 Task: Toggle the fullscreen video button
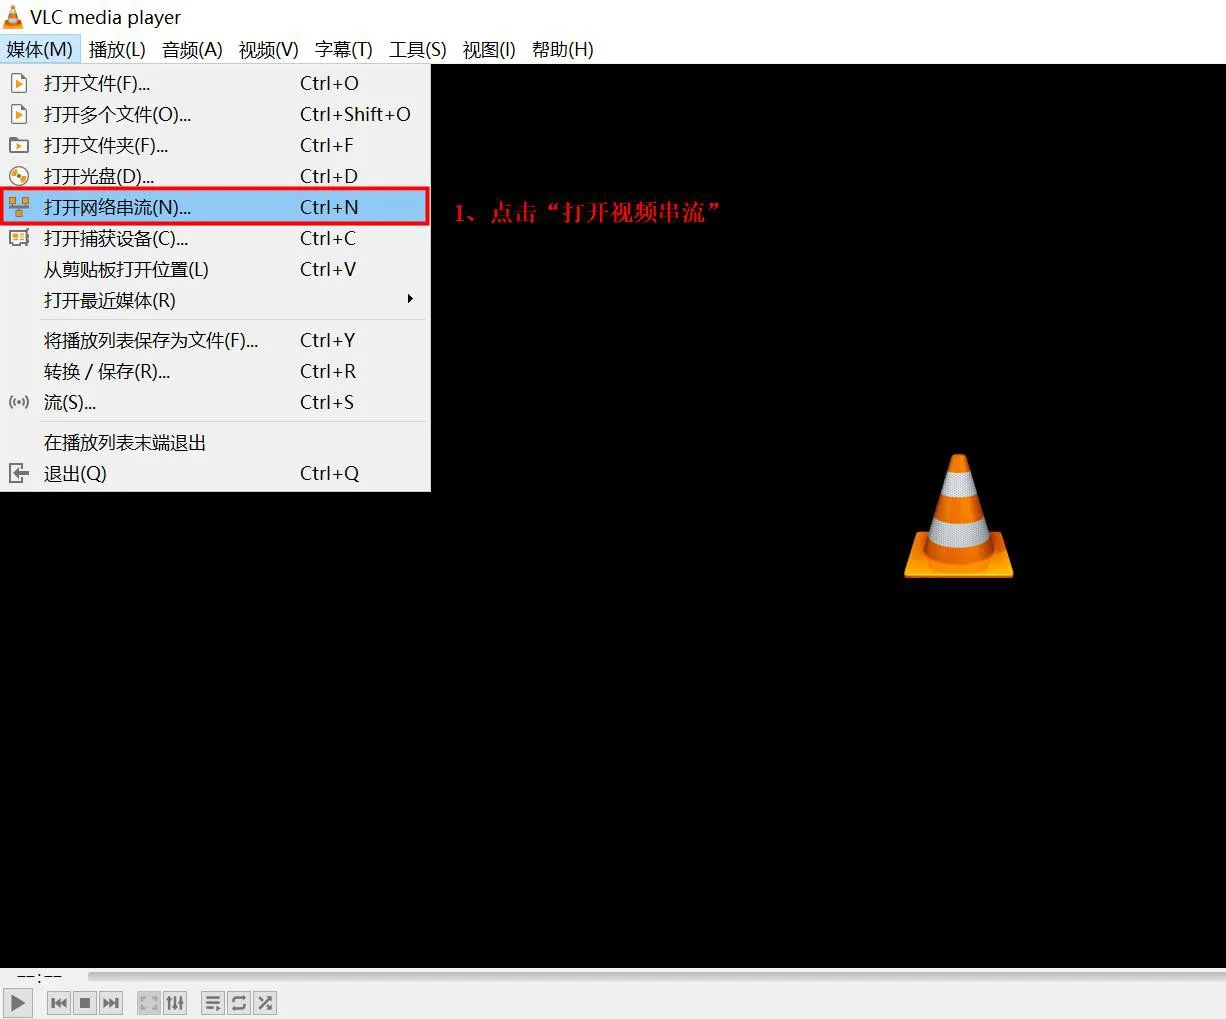click(149, 1002)
